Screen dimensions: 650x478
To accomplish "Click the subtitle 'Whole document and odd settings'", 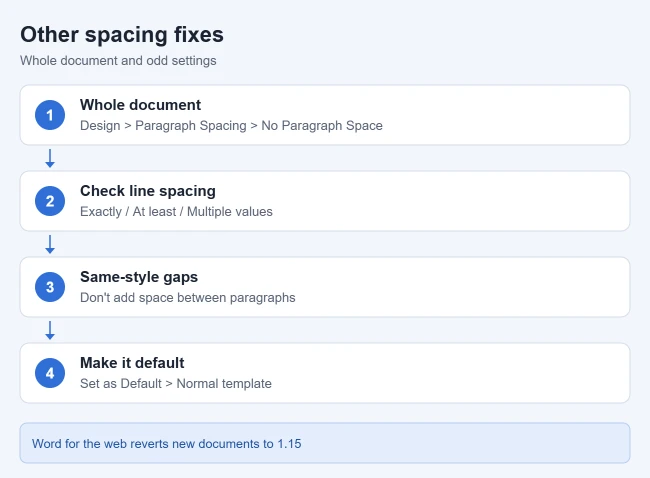I will 118,61.
